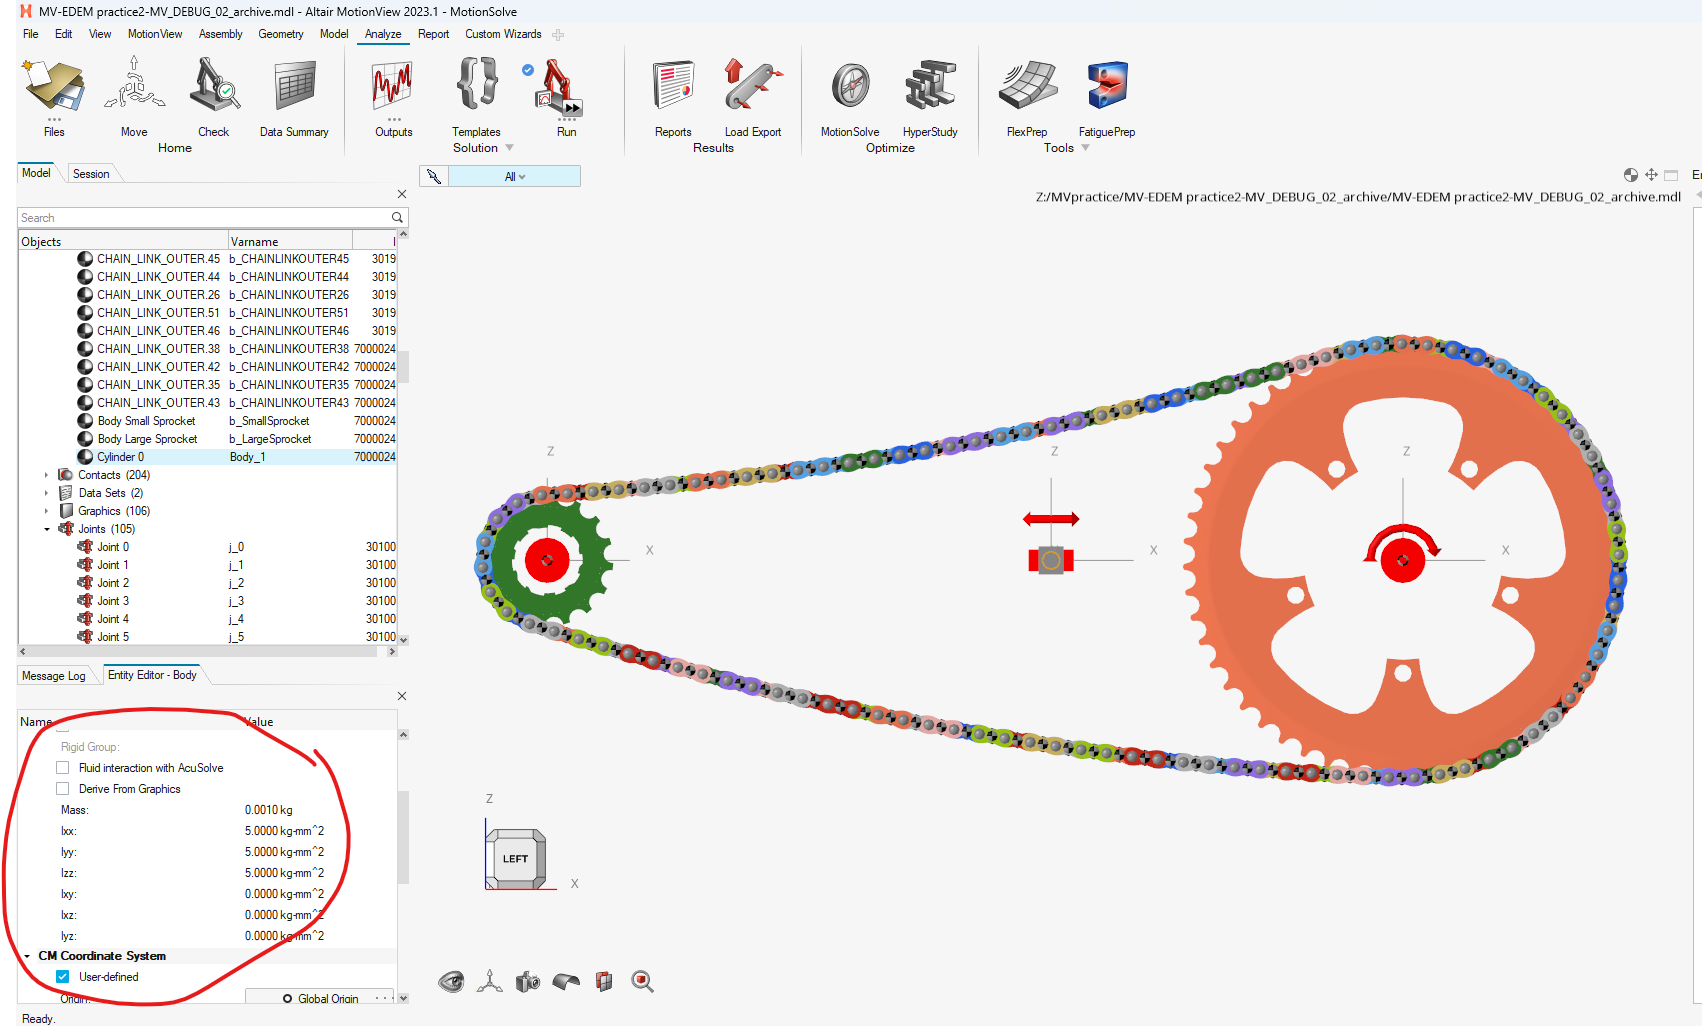
Task: Click the search magnifier icon in browser
Action: [x=397, y=217]
